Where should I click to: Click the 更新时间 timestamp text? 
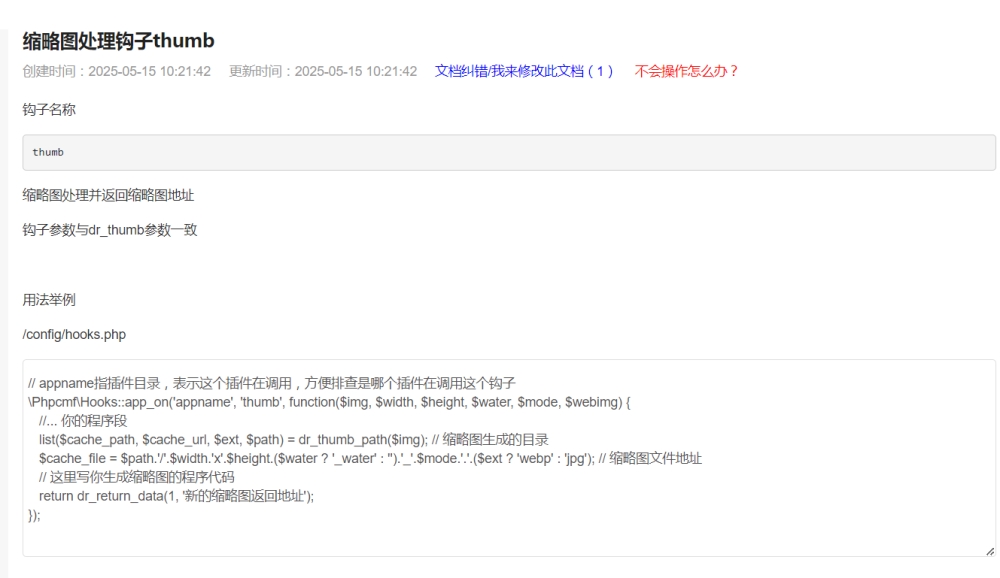tap(323, 72)
